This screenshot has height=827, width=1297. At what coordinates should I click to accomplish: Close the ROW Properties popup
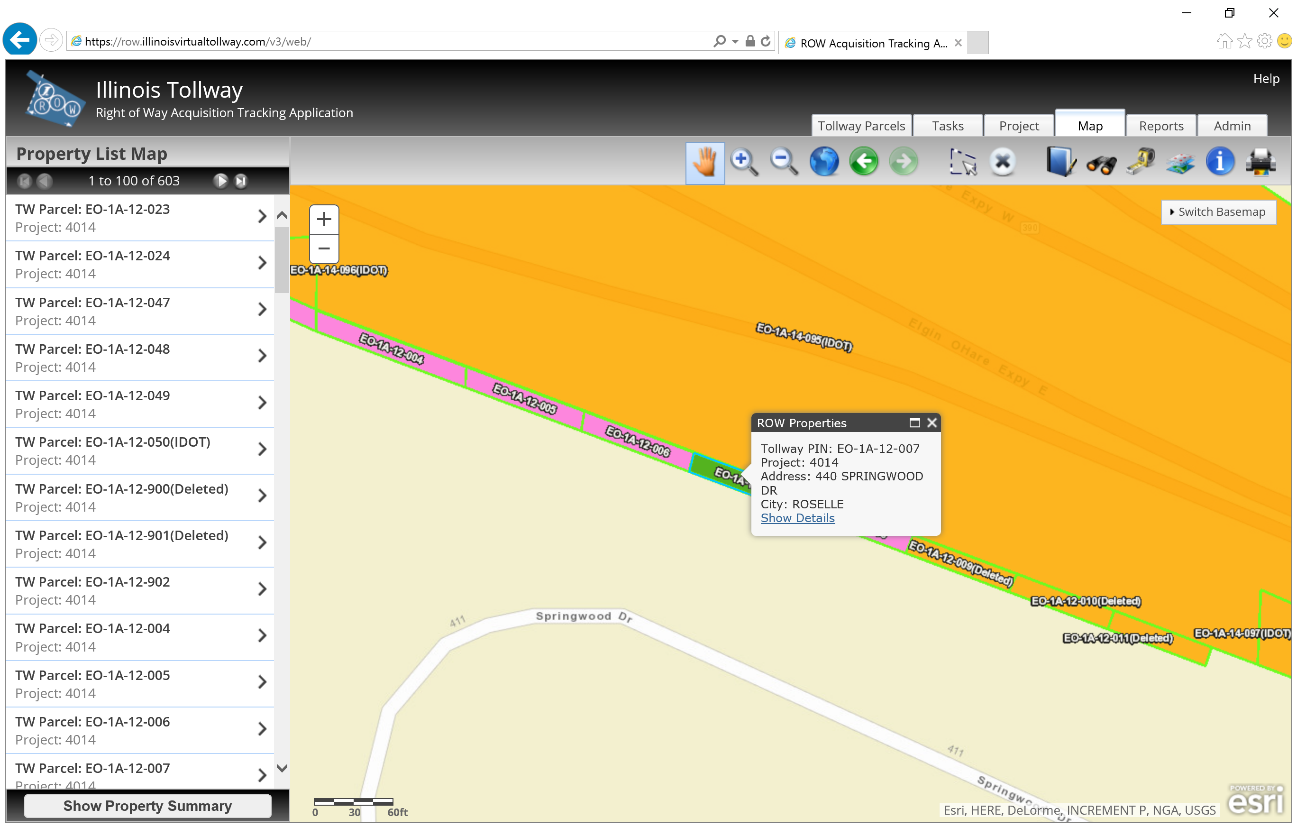click(x=932, y=423)
